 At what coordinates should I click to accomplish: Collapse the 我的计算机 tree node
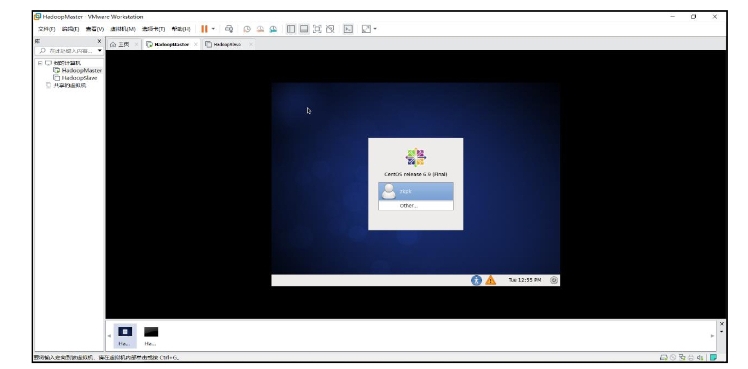click(x=40, y=63)
